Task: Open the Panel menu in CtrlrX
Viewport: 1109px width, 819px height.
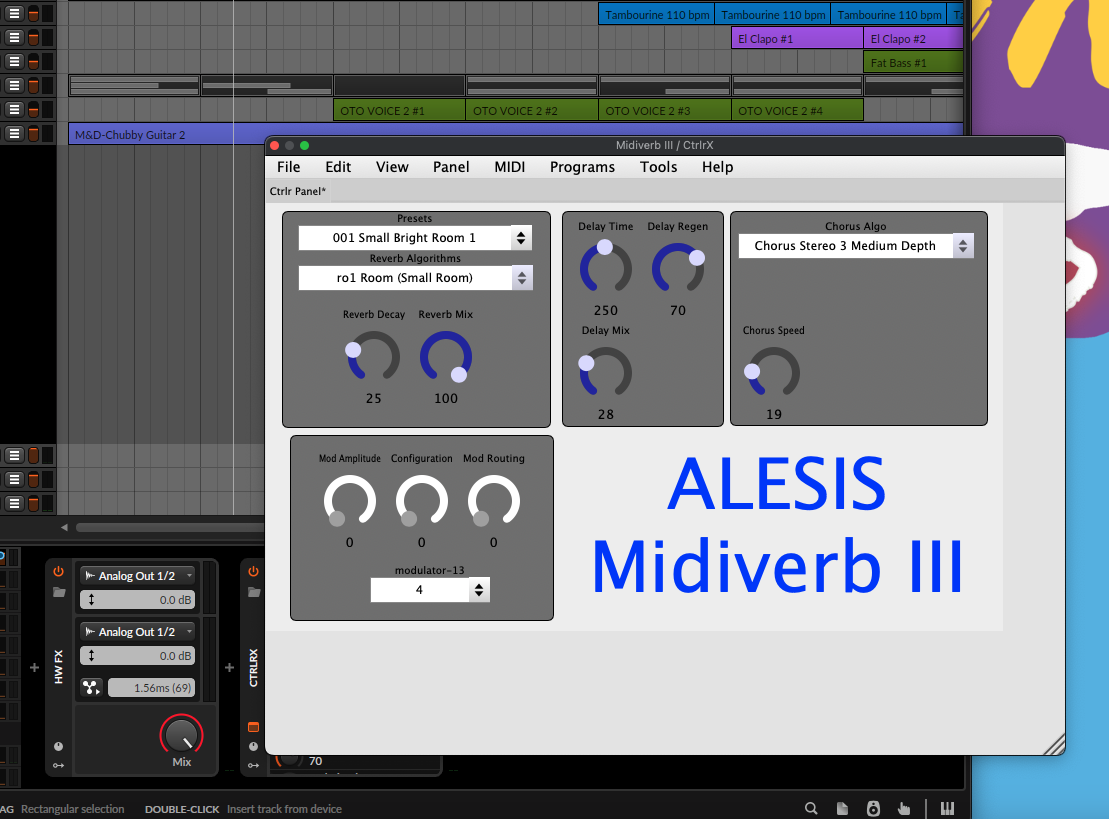Action: (x=451, y=167)
